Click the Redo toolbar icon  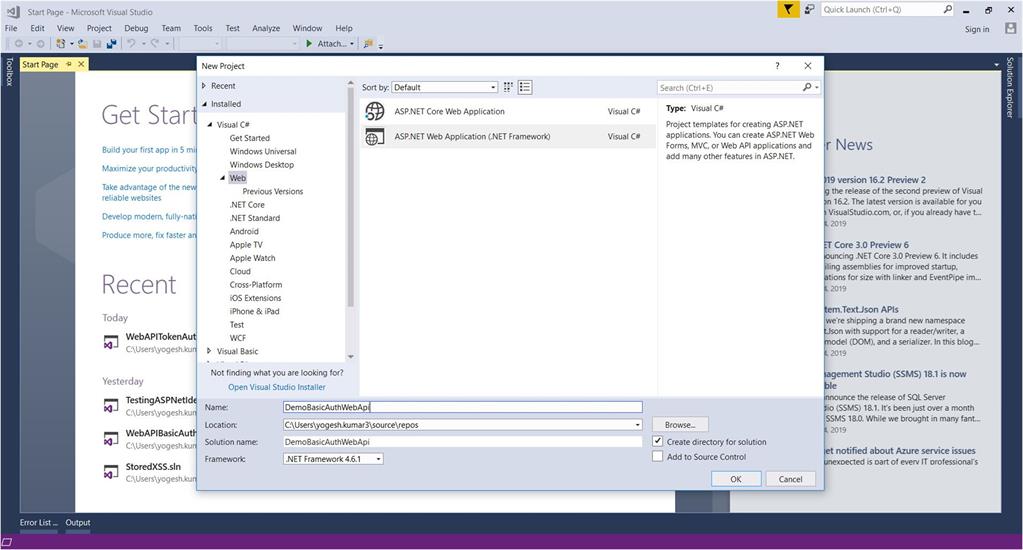point(155,44)
